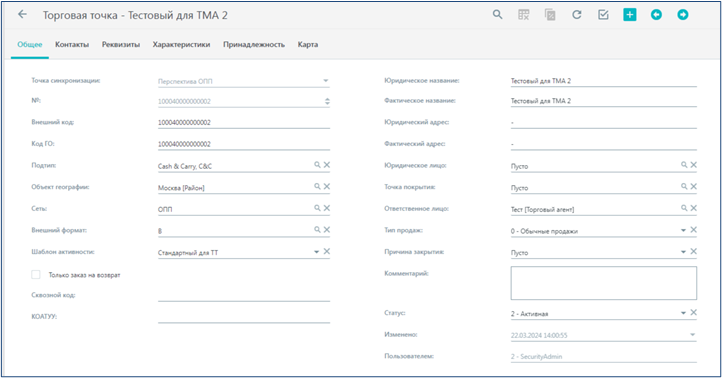Clear Ответственное лицо with its X icon

coord(693,208)
